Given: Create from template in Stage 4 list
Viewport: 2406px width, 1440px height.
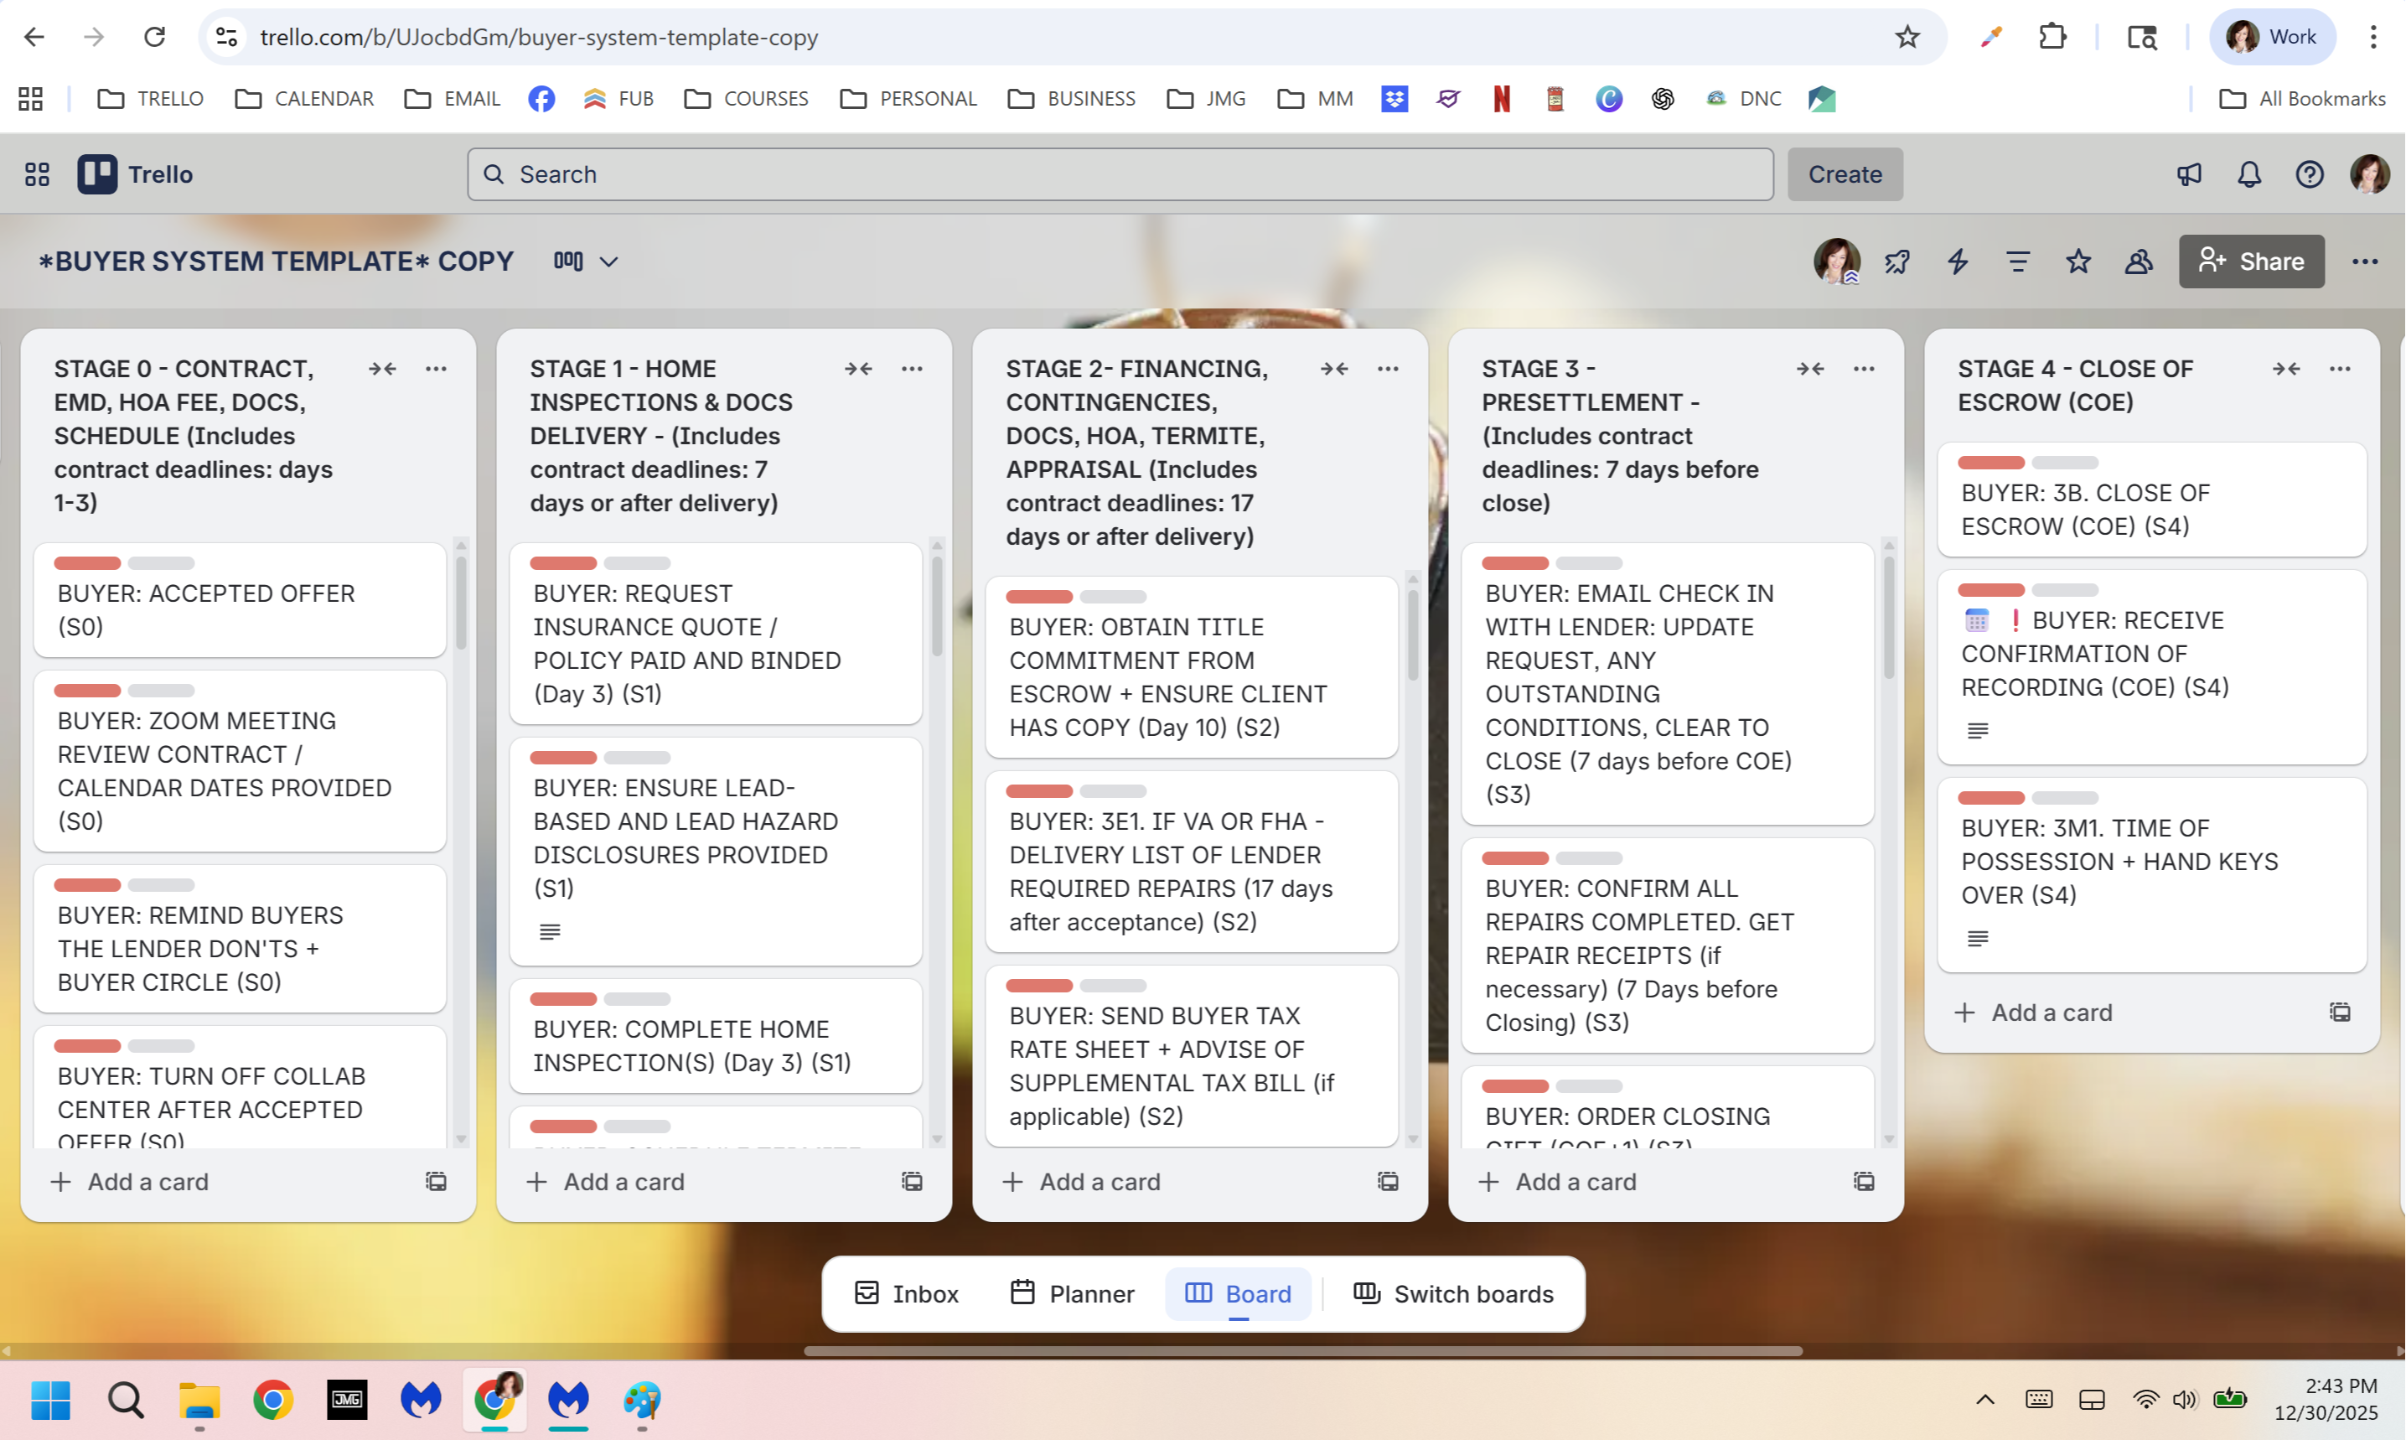Looking at the screenshot, I should pyautogui.click(x=2339, y=1012).
